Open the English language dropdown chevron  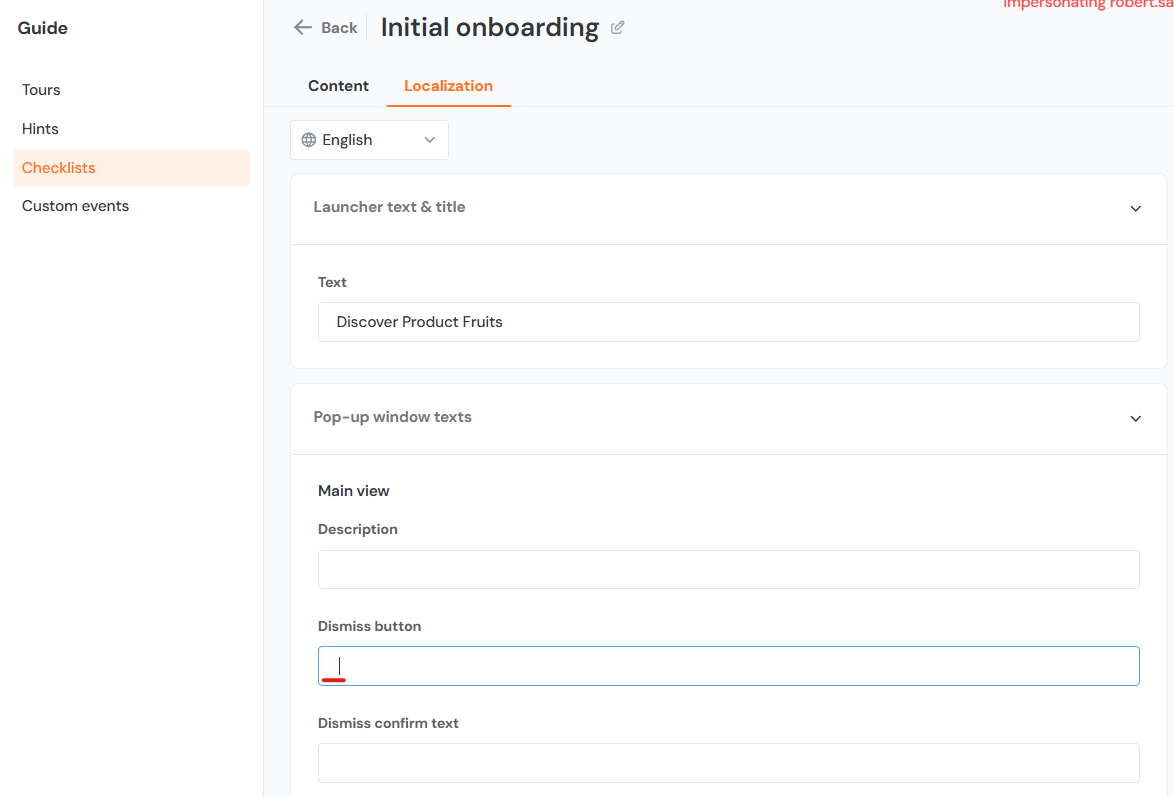(x=430, y=140)
